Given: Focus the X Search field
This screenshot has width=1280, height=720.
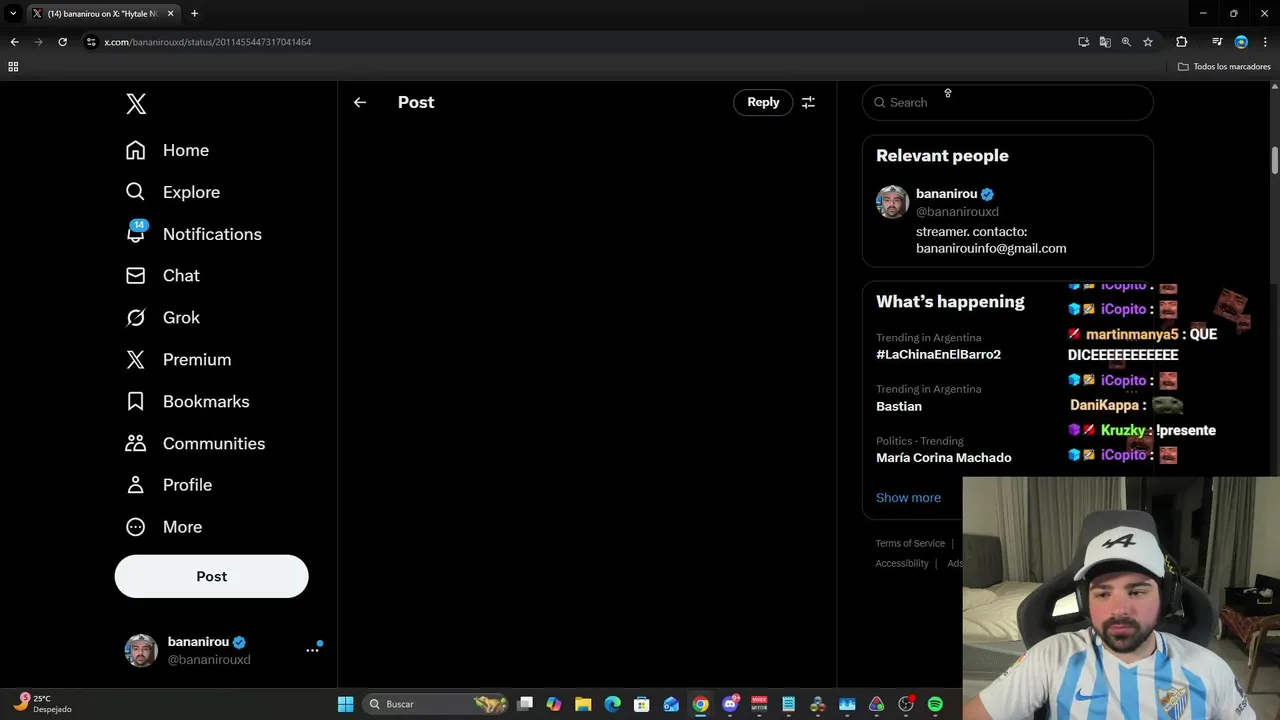Looking at the screenshot, I should [1007, 102].
